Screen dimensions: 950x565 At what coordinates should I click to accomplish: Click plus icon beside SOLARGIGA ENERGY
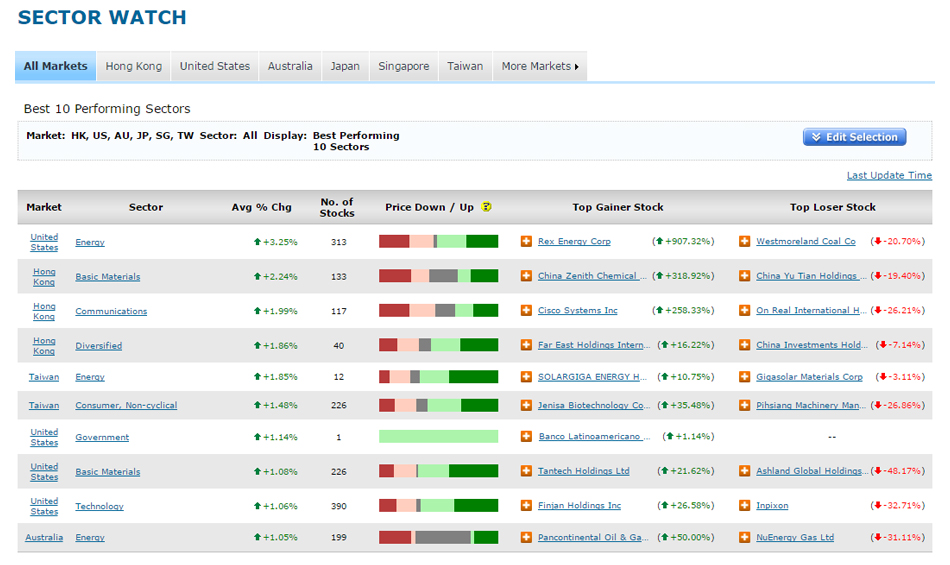[526, 377]
